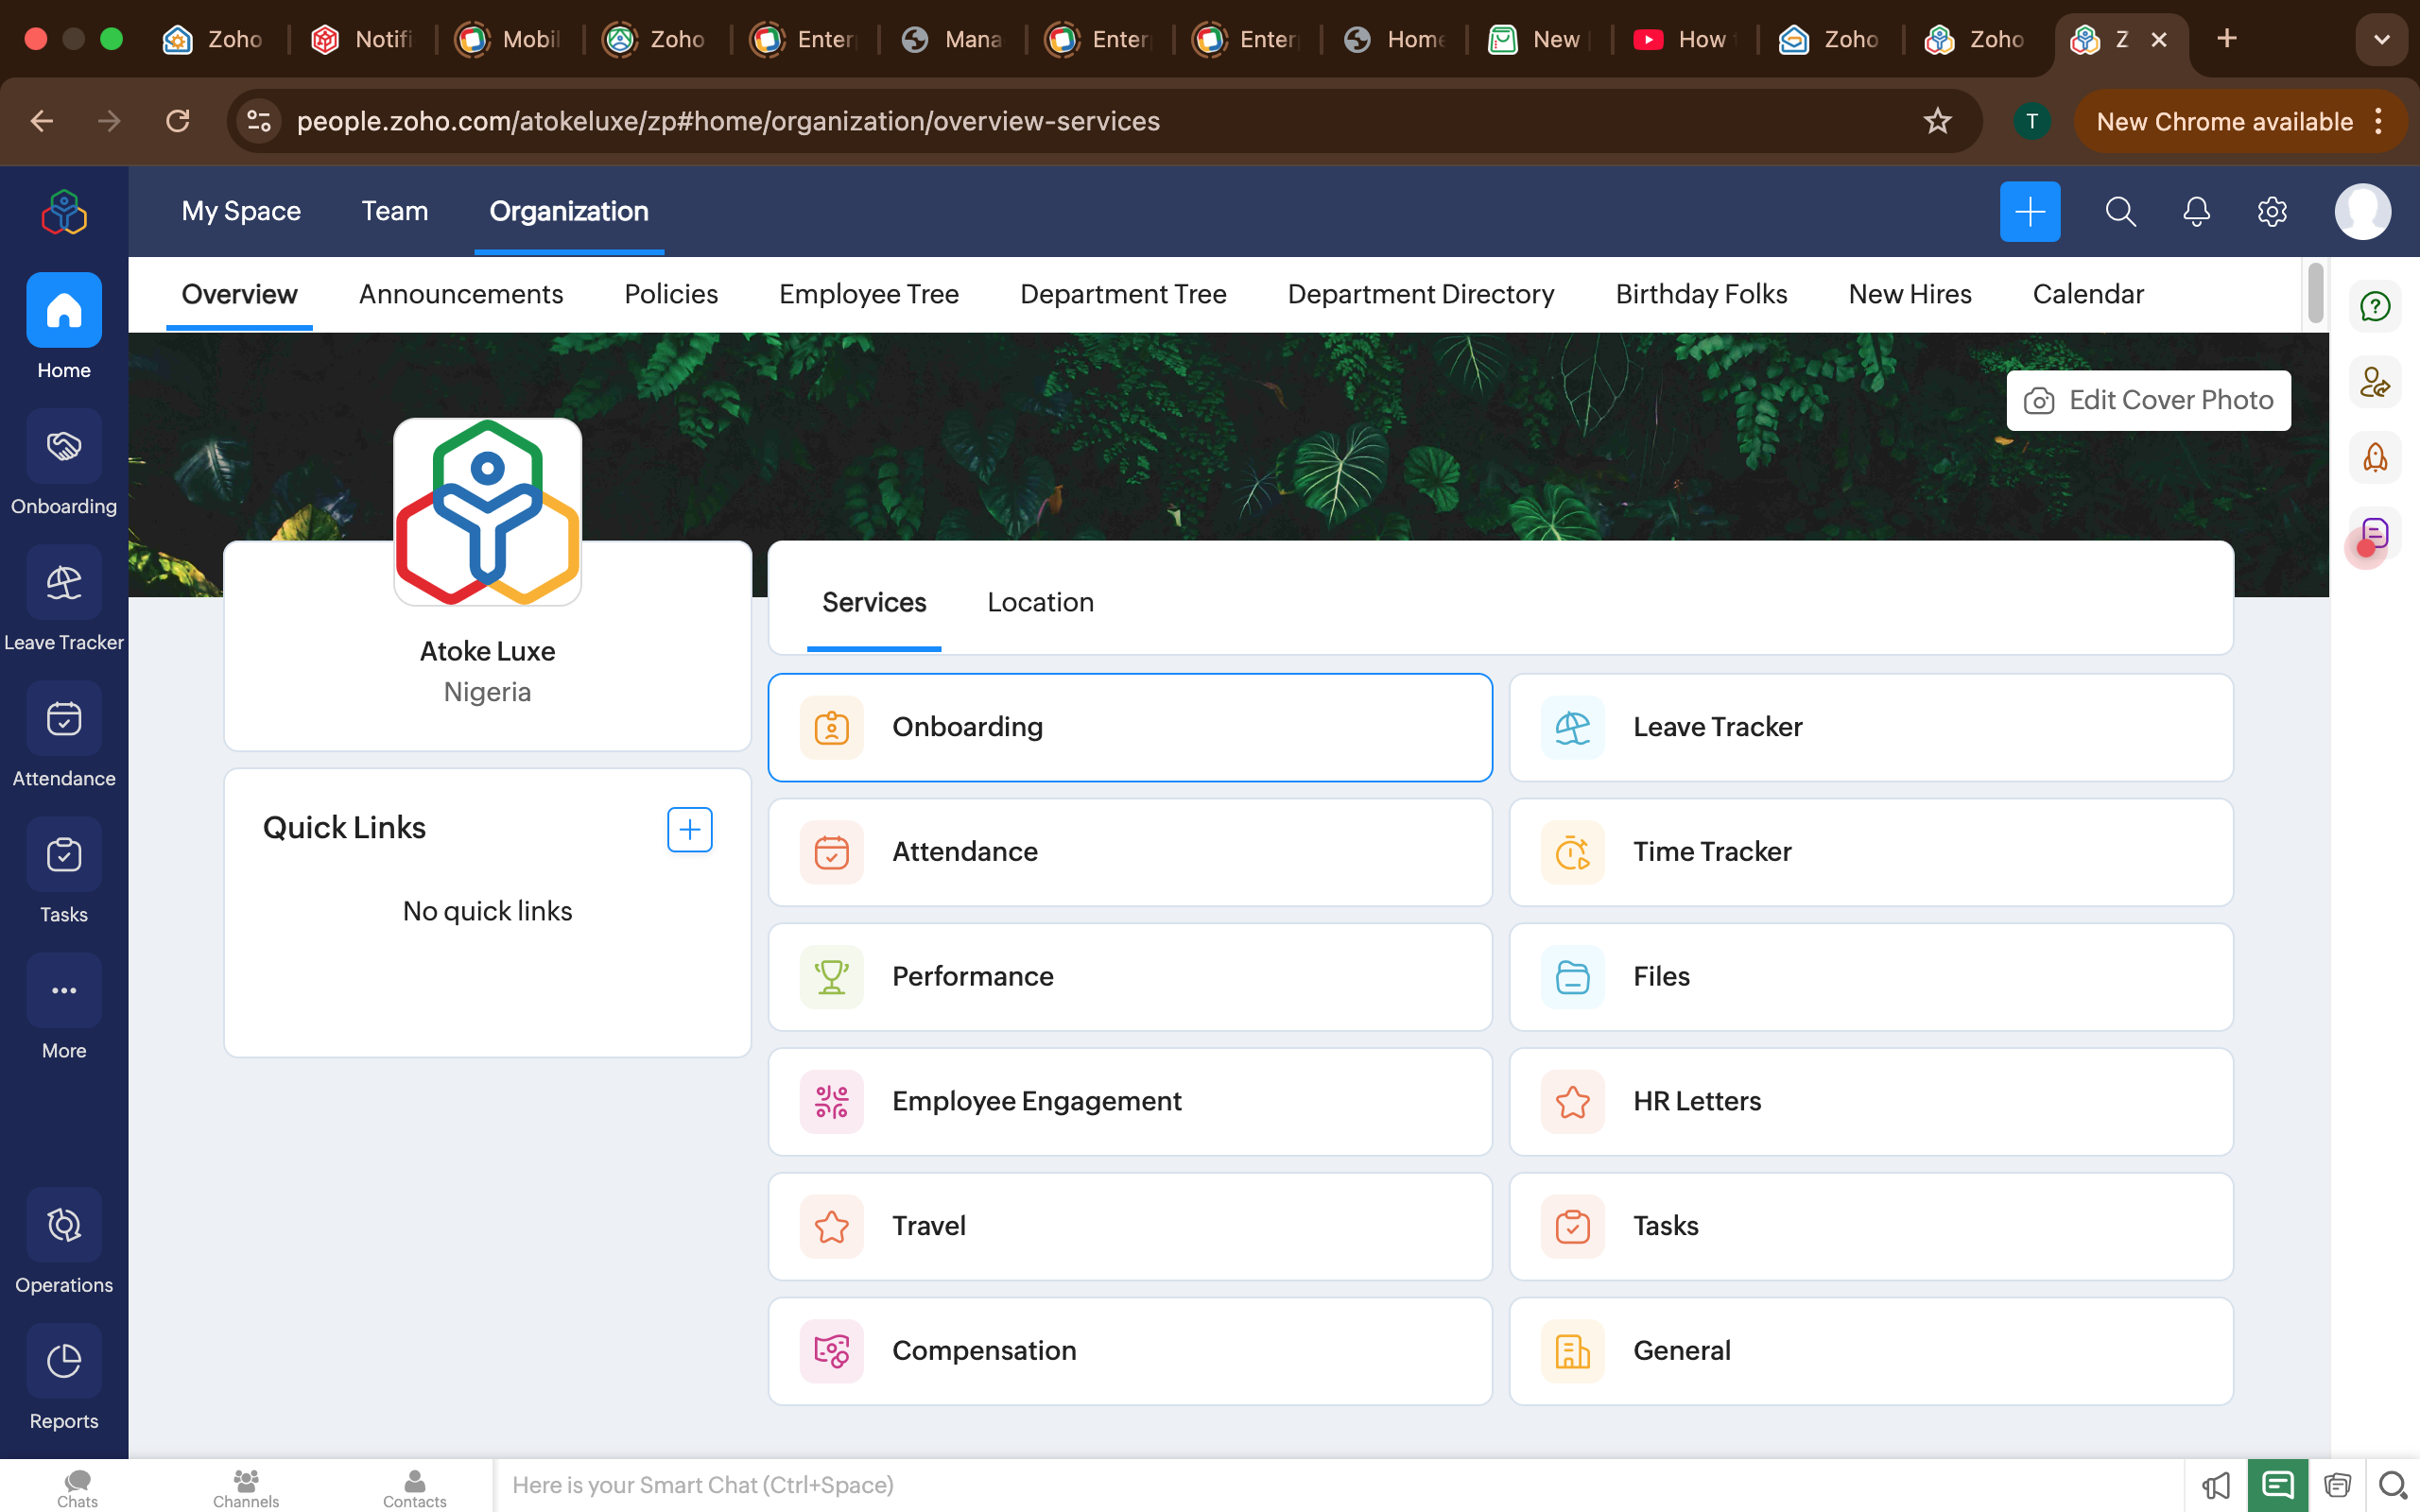Click the search magnifier in header
This screenshot has height=1512, width=2420.
(2120, 211)
